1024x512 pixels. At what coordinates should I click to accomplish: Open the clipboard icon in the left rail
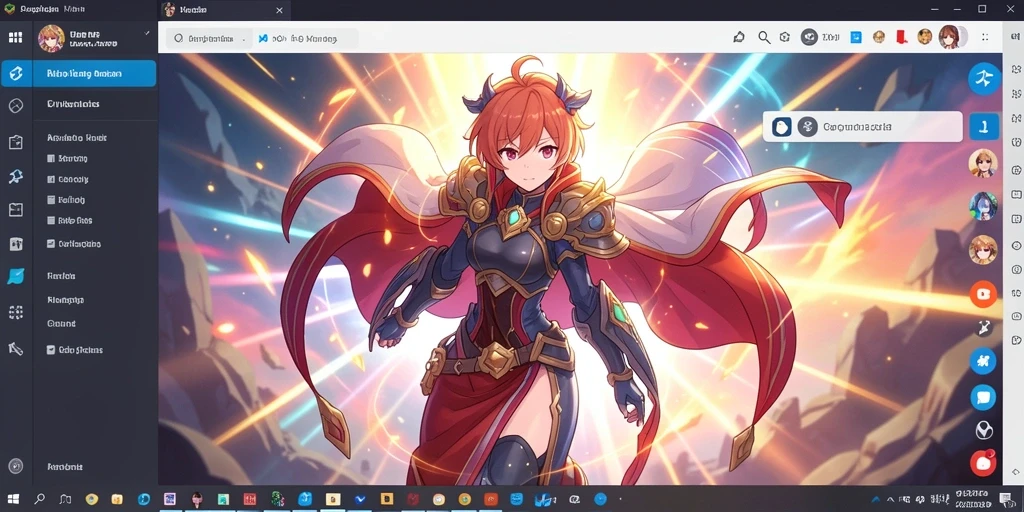(16, 142)
